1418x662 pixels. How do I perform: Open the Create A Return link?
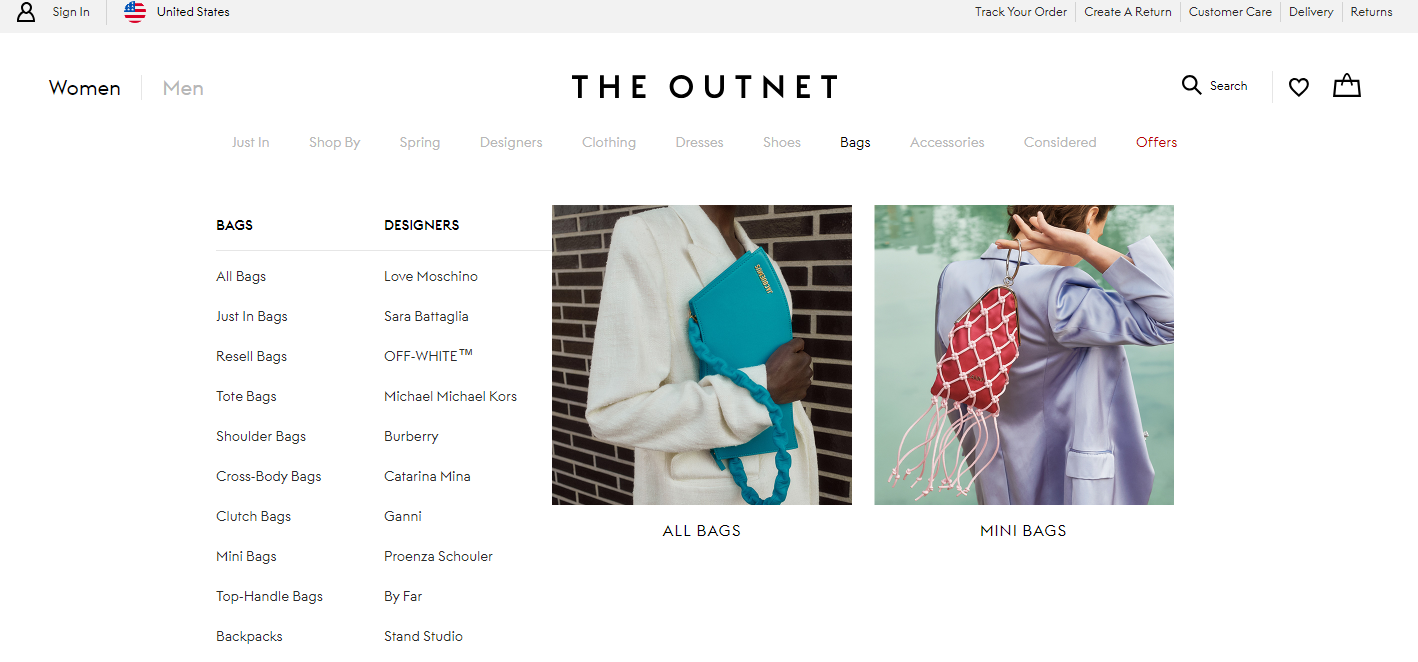point(1128,12)
